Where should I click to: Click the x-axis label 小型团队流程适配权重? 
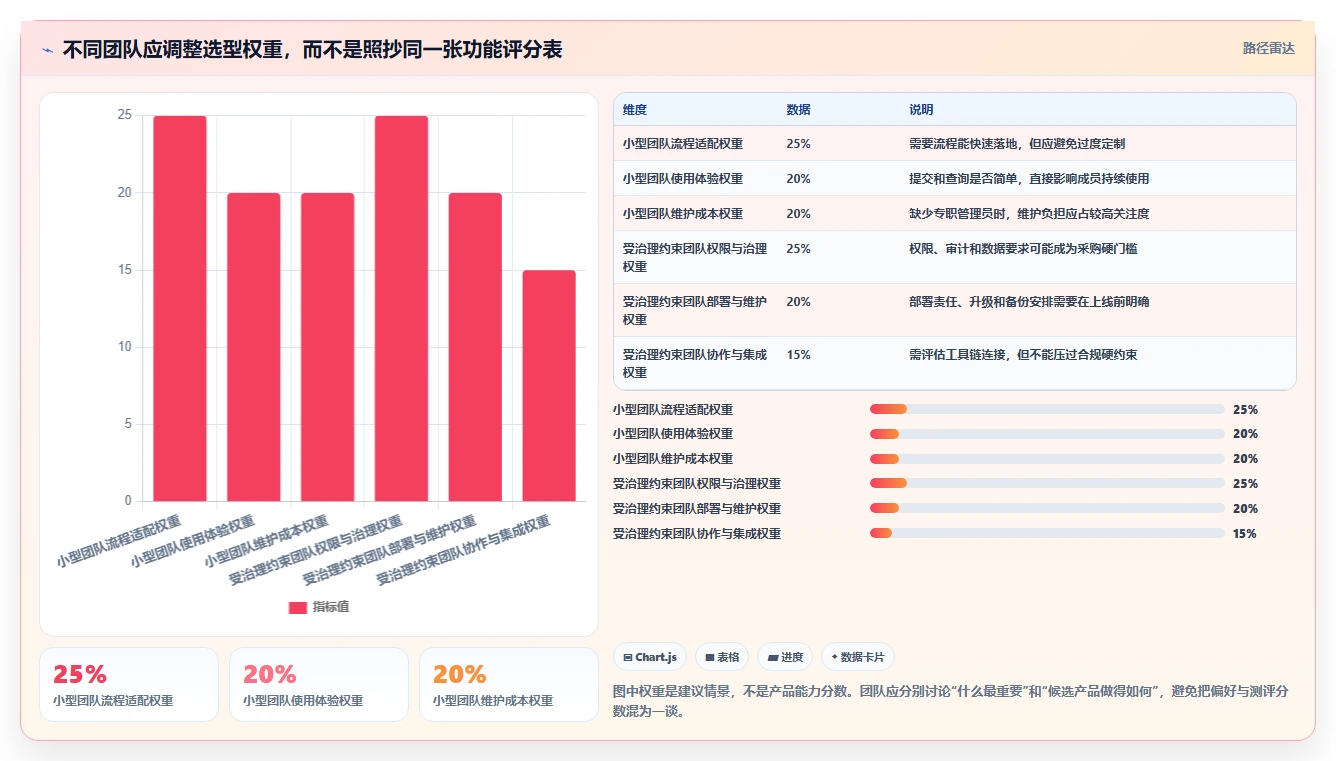(x=119, y=541)
